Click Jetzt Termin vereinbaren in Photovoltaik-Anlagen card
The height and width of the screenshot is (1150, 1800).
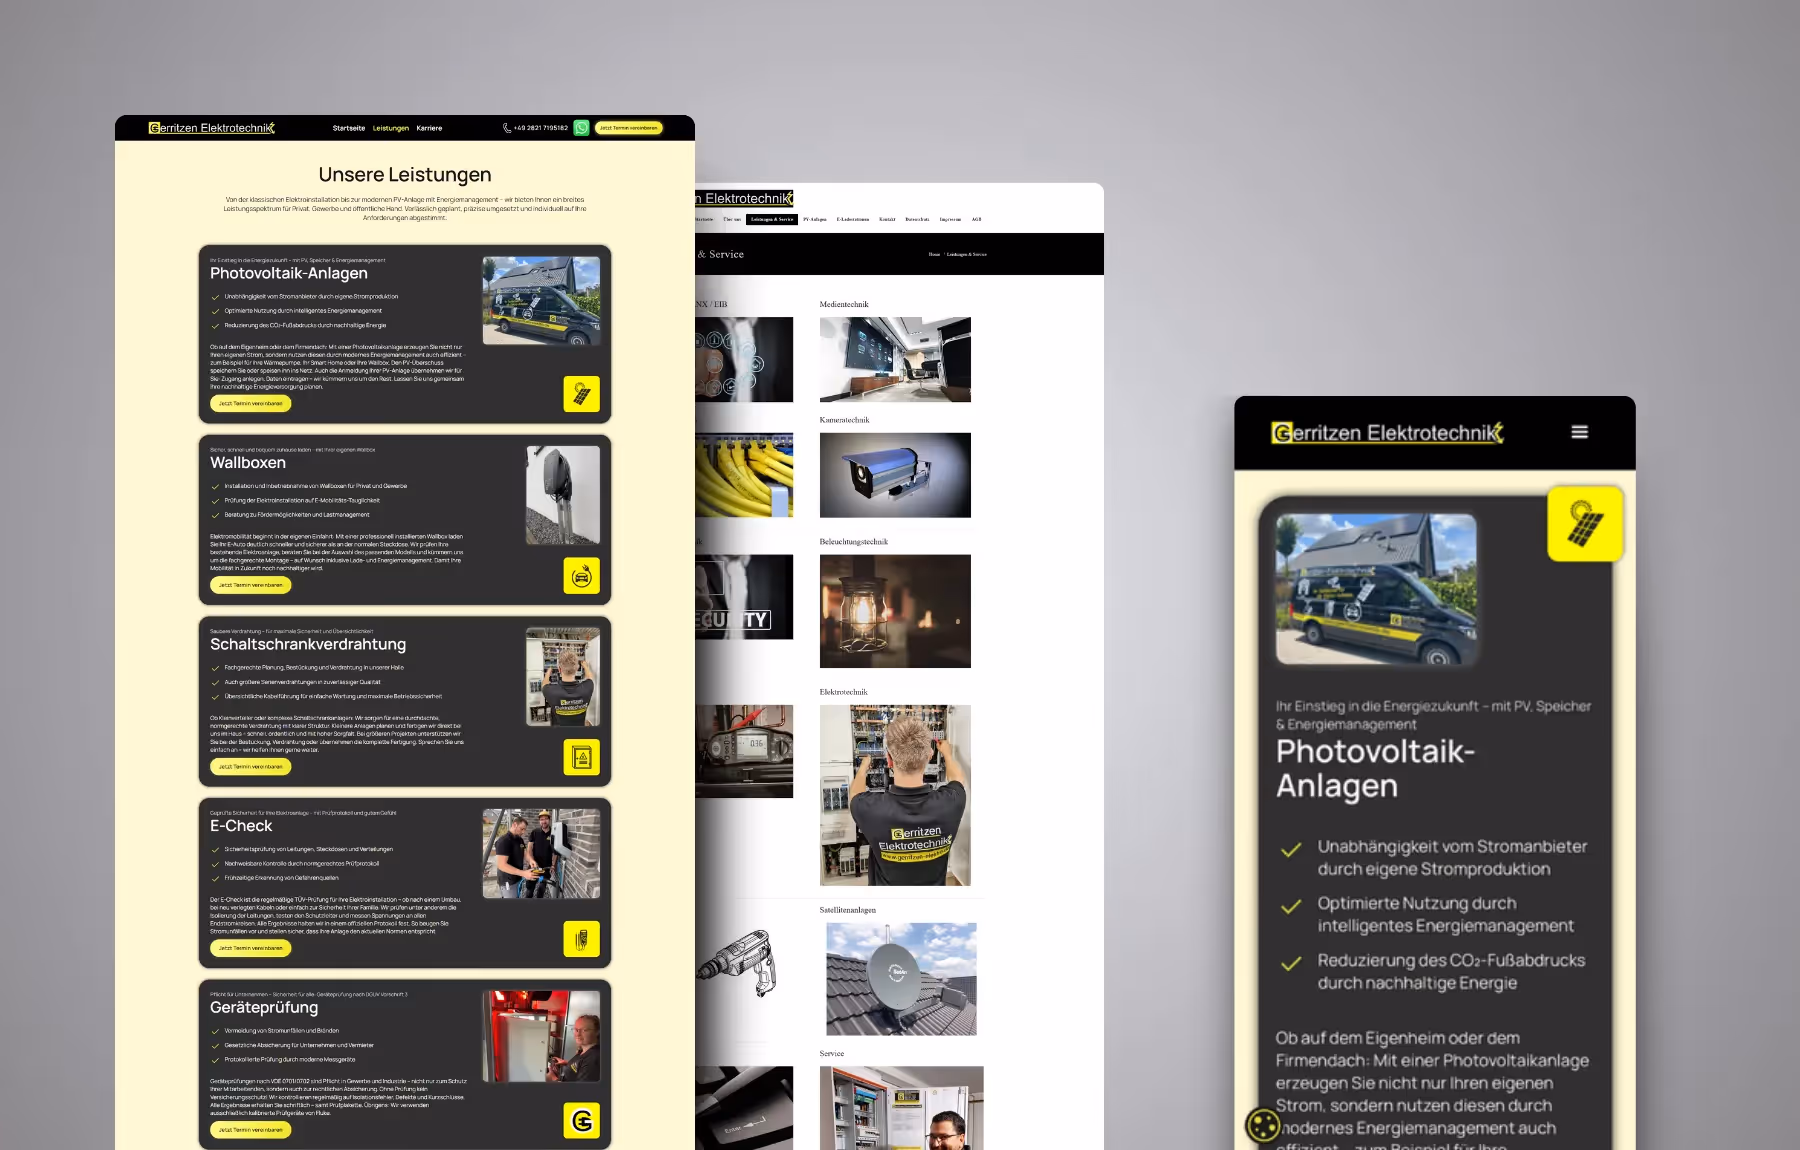[251, 404]
